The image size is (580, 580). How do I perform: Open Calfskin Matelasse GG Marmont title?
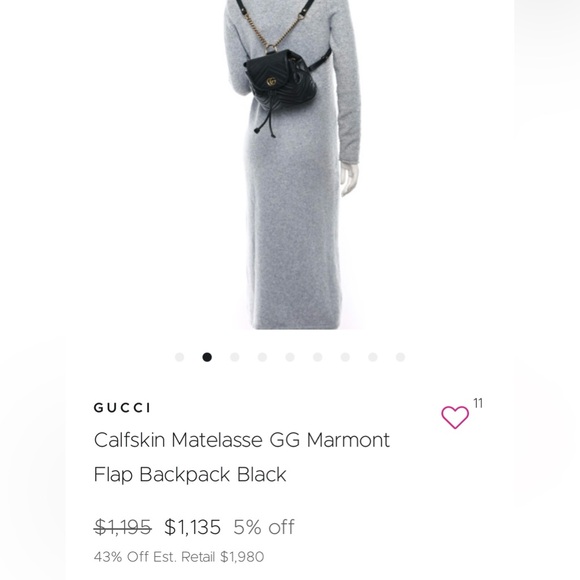[242, 440]
